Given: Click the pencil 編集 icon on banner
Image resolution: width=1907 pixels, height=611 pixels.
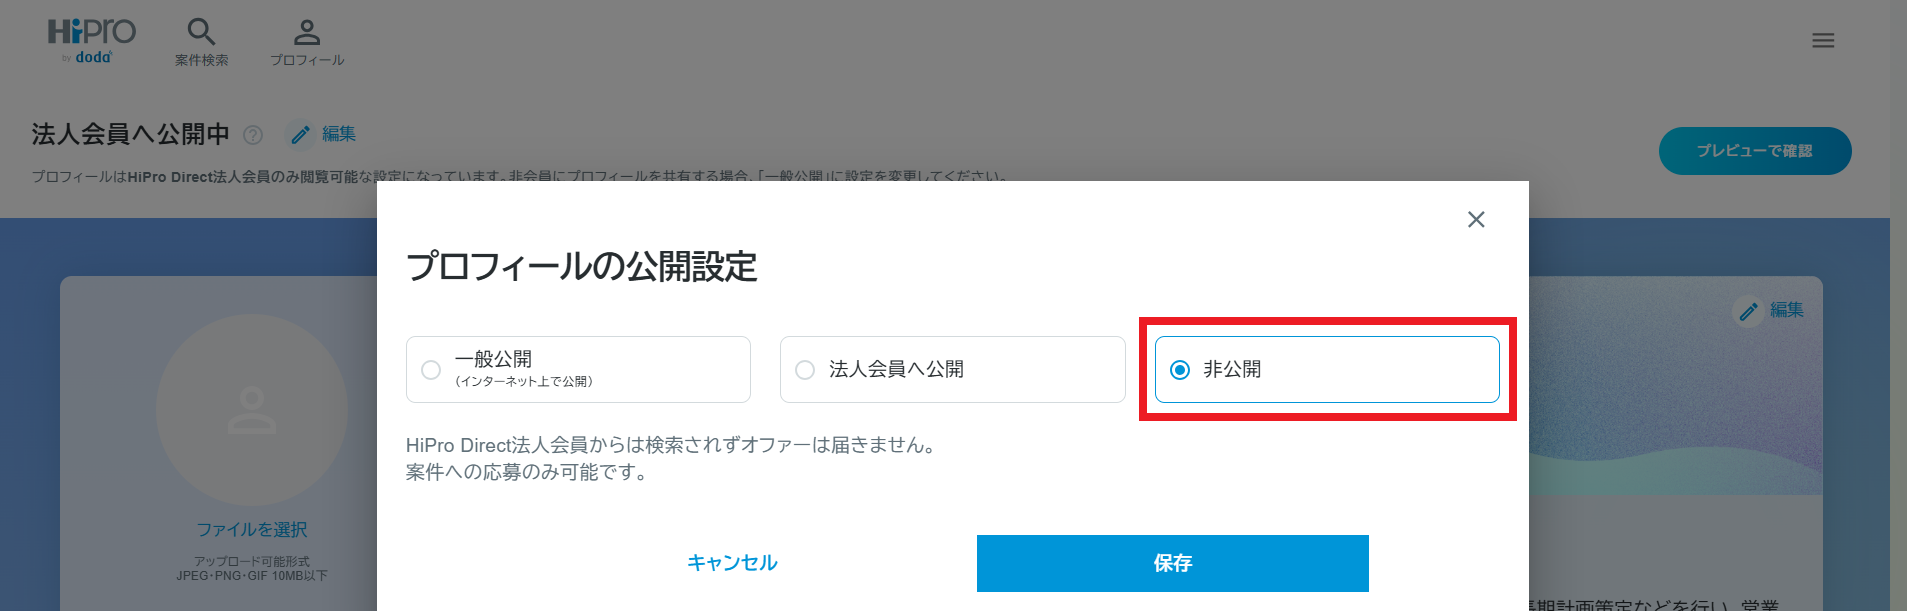Looking at the screenshot, I should point(1748,312).
